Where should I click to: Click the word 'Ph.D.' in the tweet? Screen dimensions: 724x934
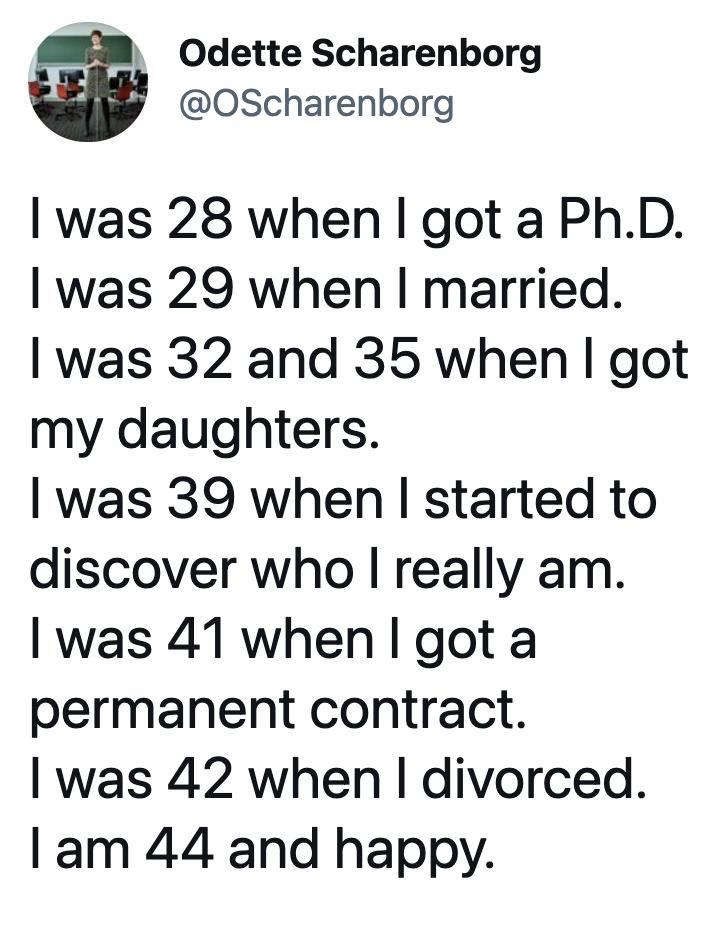point(620,220)
